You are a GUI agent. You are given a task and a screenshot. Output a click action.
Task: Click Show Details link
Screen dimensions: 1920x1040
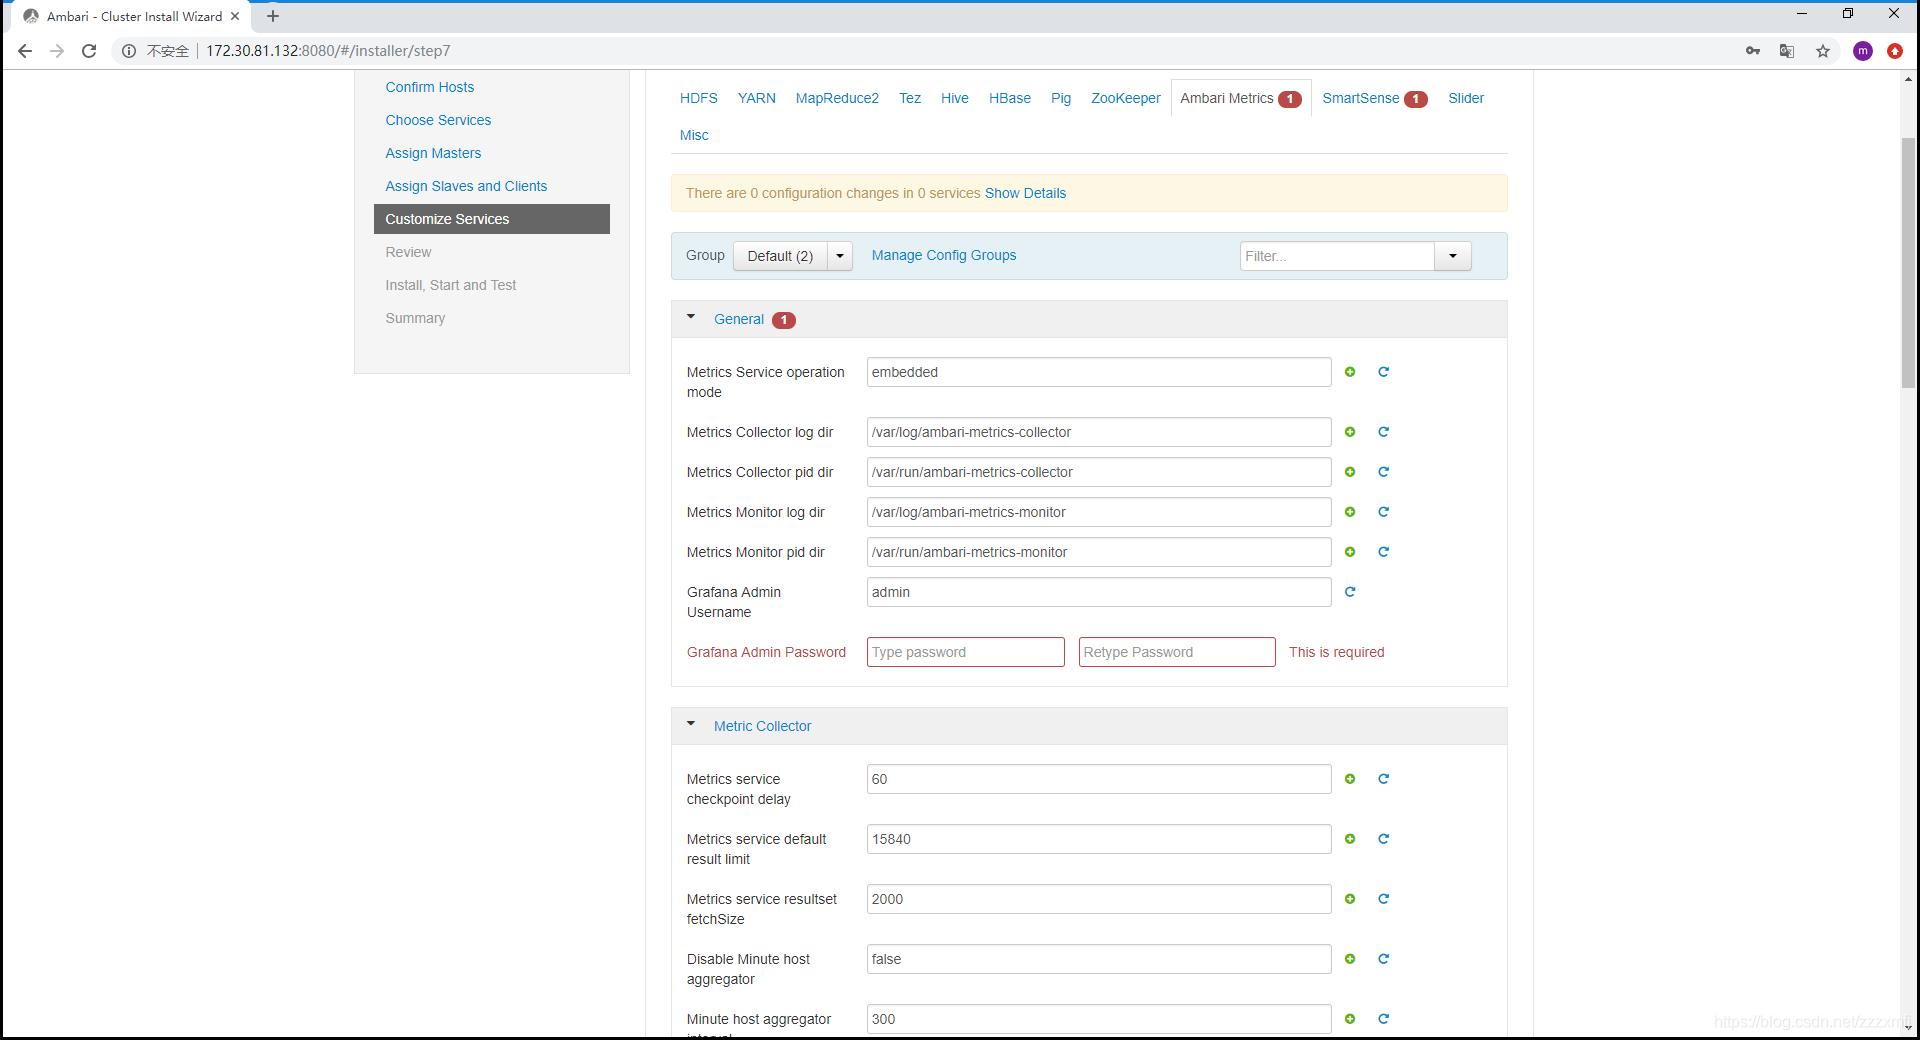point(1025,193)
